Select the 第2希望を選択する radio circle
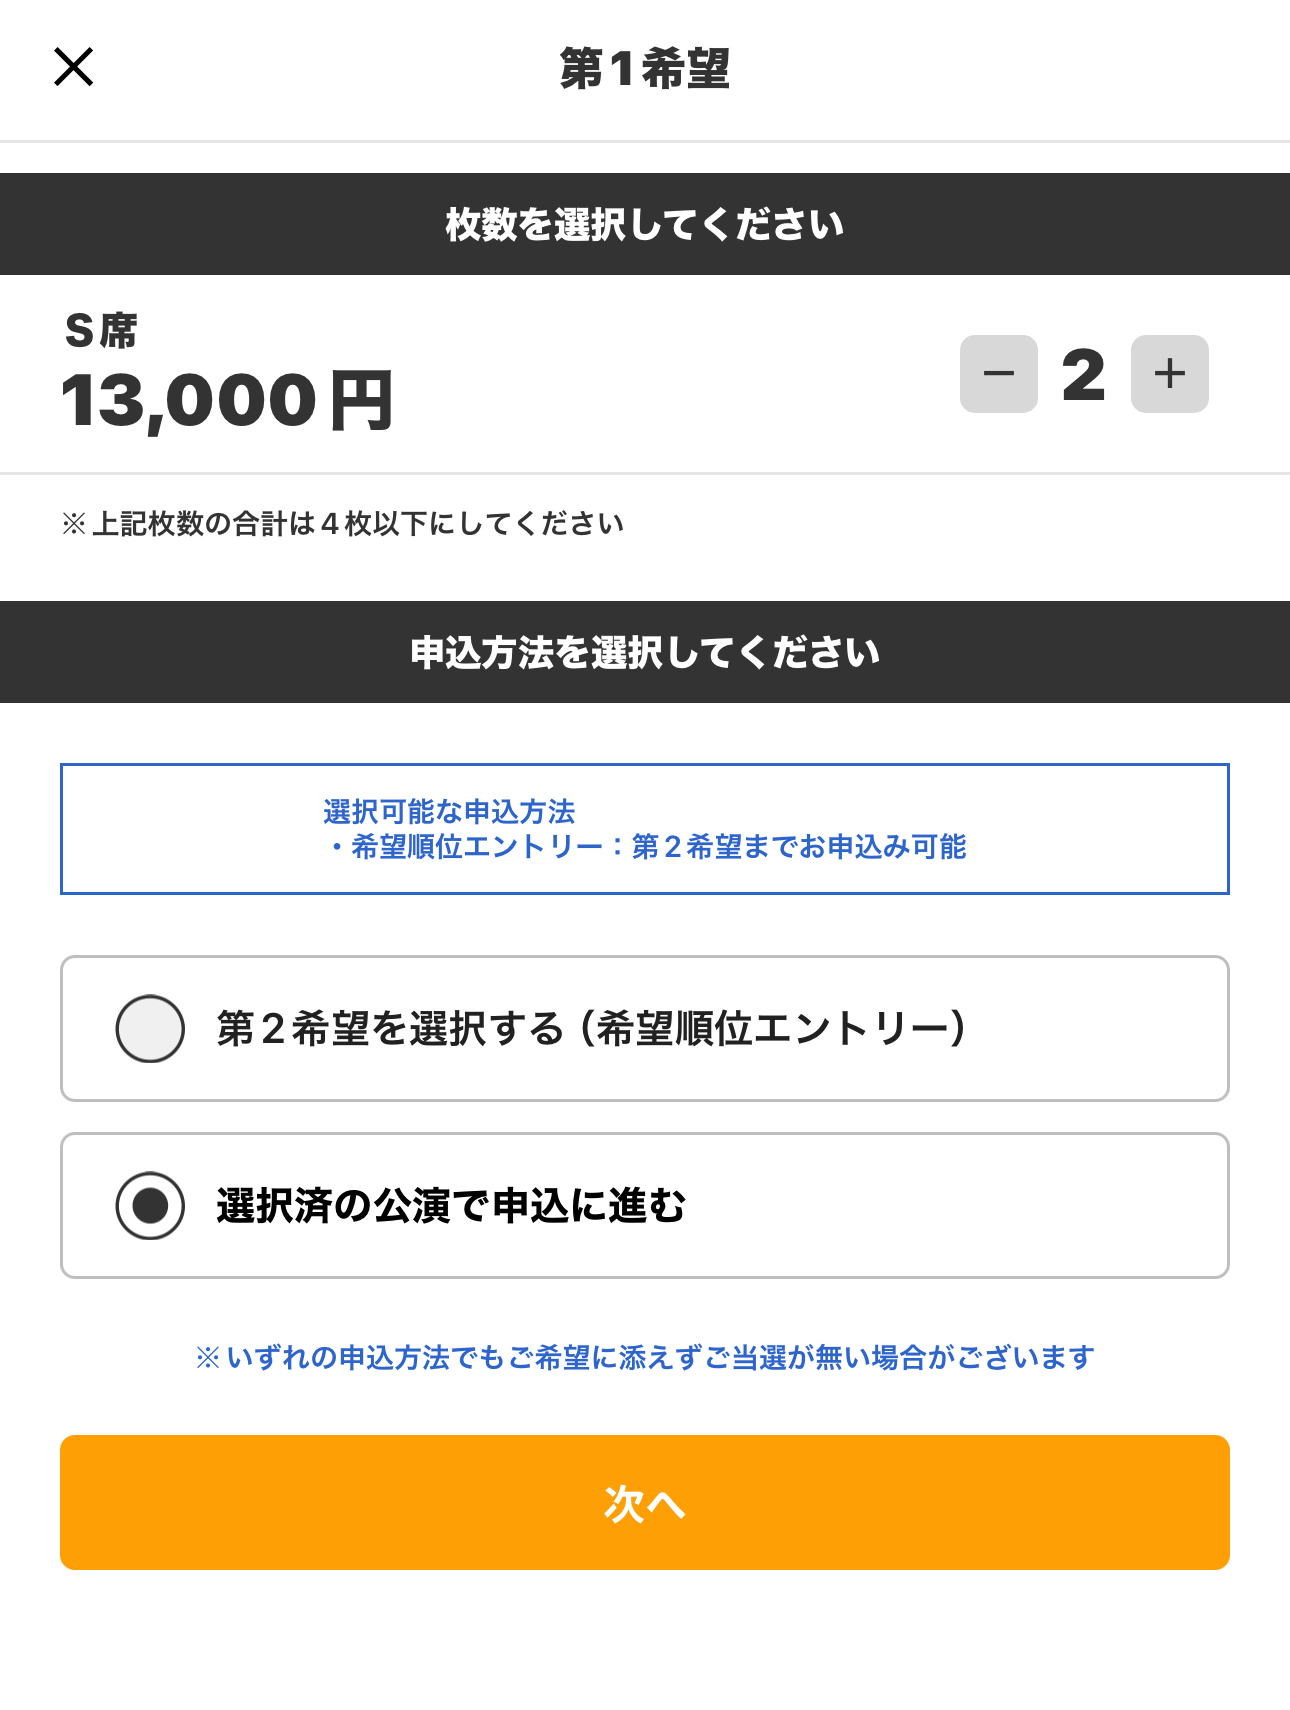Image resolution: width=1290 pixels, height=1710 pixels. point(150,1028)
